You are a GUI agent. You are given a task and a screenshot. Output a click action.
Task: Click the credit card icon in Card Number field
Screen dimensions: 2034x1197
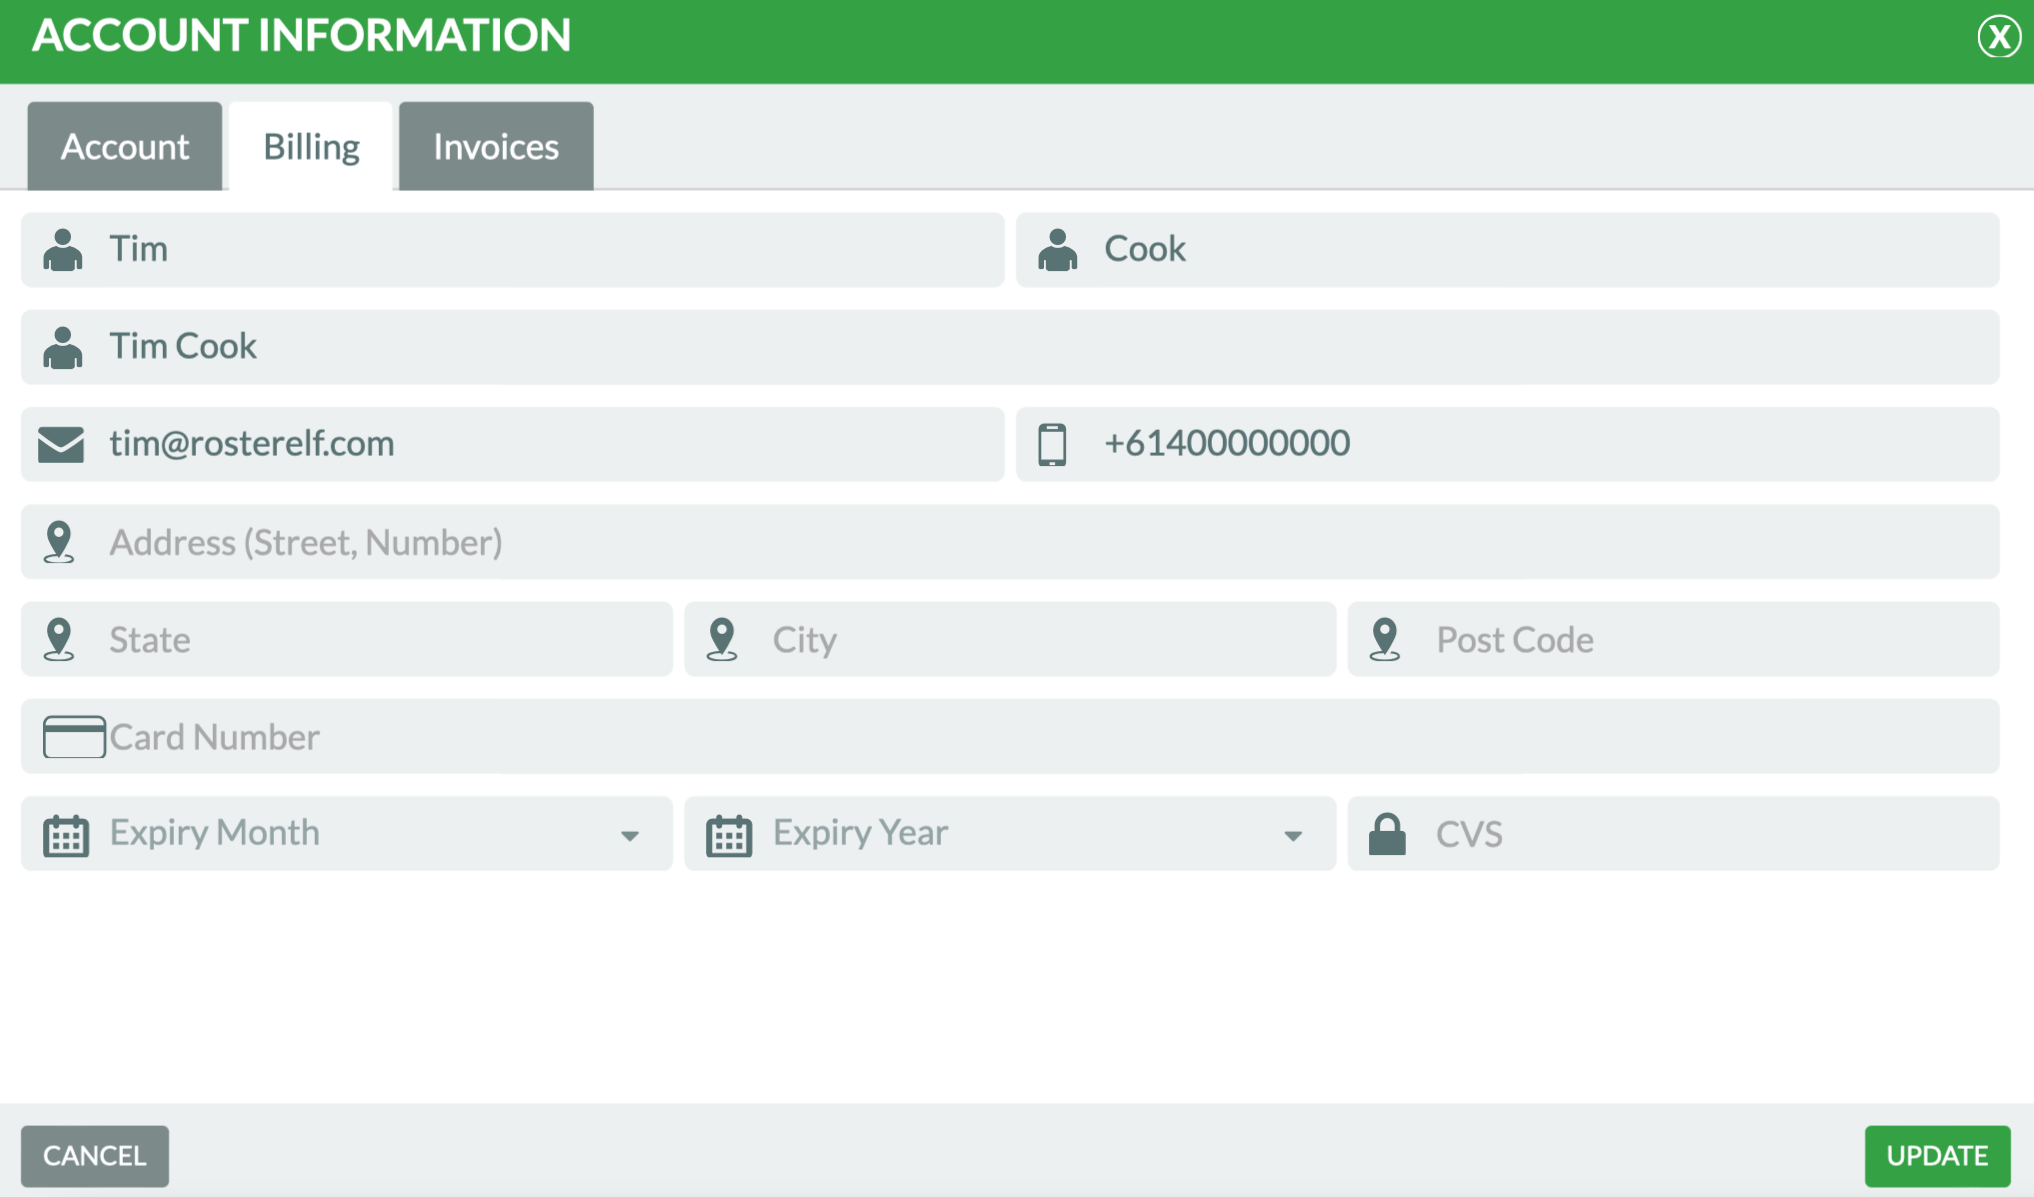click(x=74, y=737)
